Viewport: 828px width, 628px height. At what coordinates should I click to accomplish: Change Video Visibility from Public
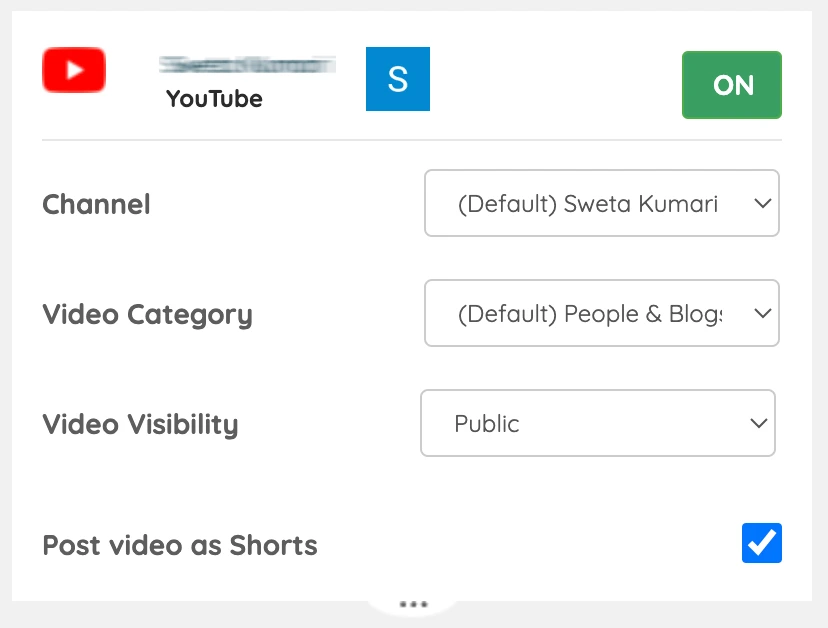click(x=598, y=423)
